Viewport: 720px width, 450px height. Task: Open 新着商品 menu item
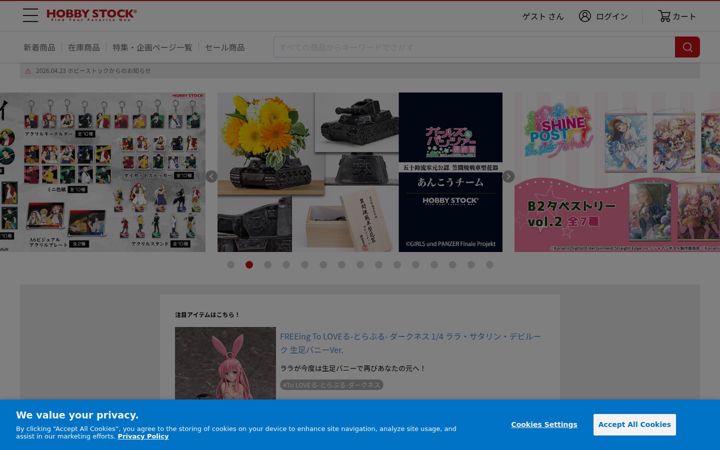click(39, 47)
